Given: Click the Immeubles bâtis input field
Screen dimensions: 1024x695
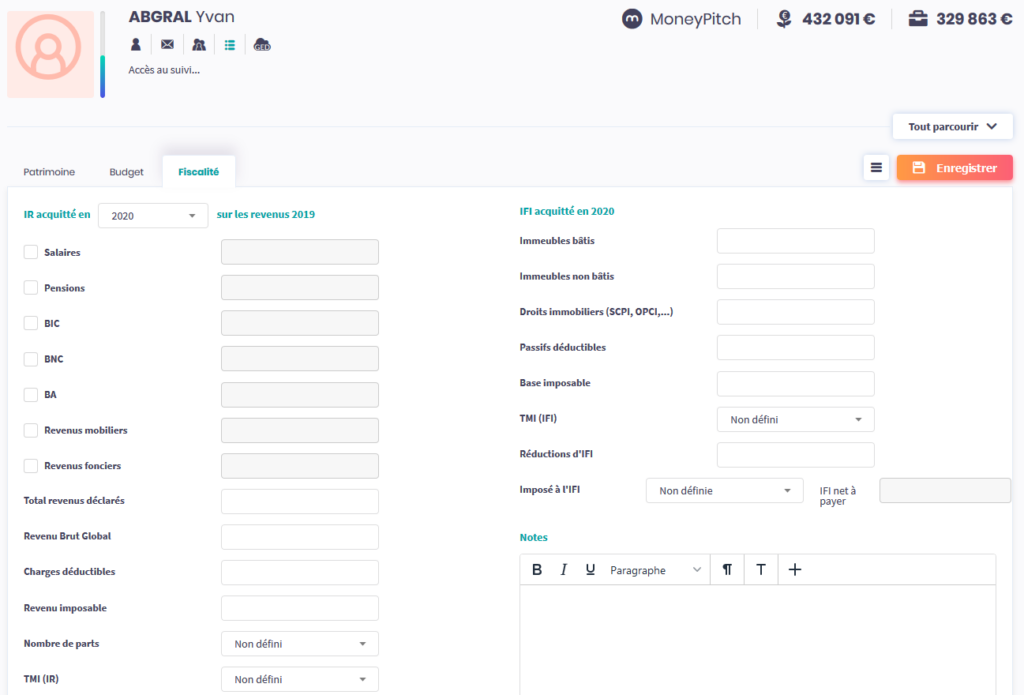Looking at the screenshot, I should [795, 241].
